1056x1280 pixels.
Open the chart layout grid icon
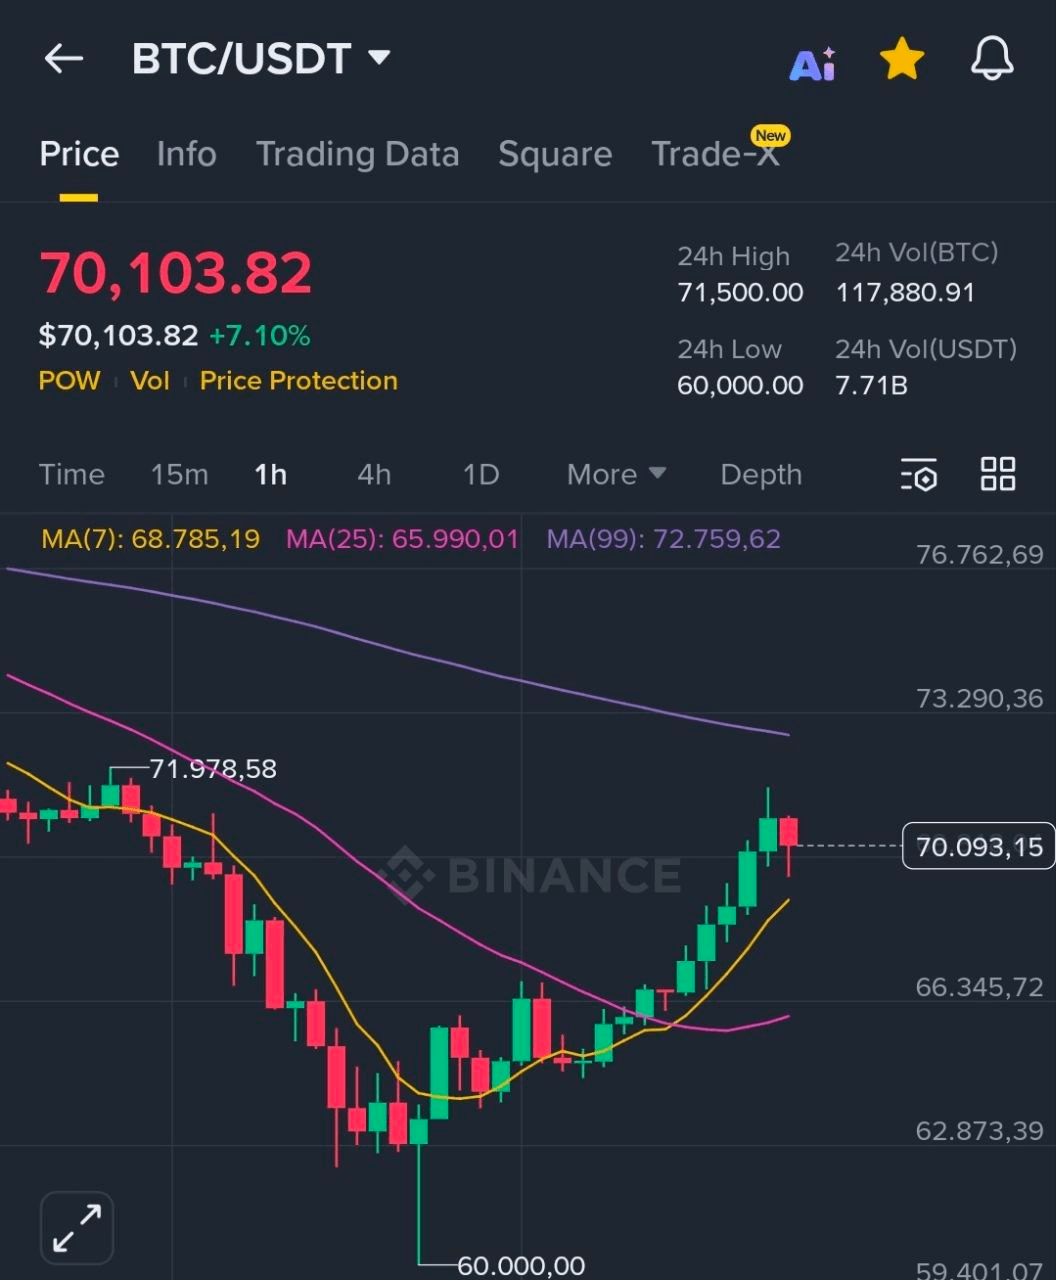click(x=998, y=474)
